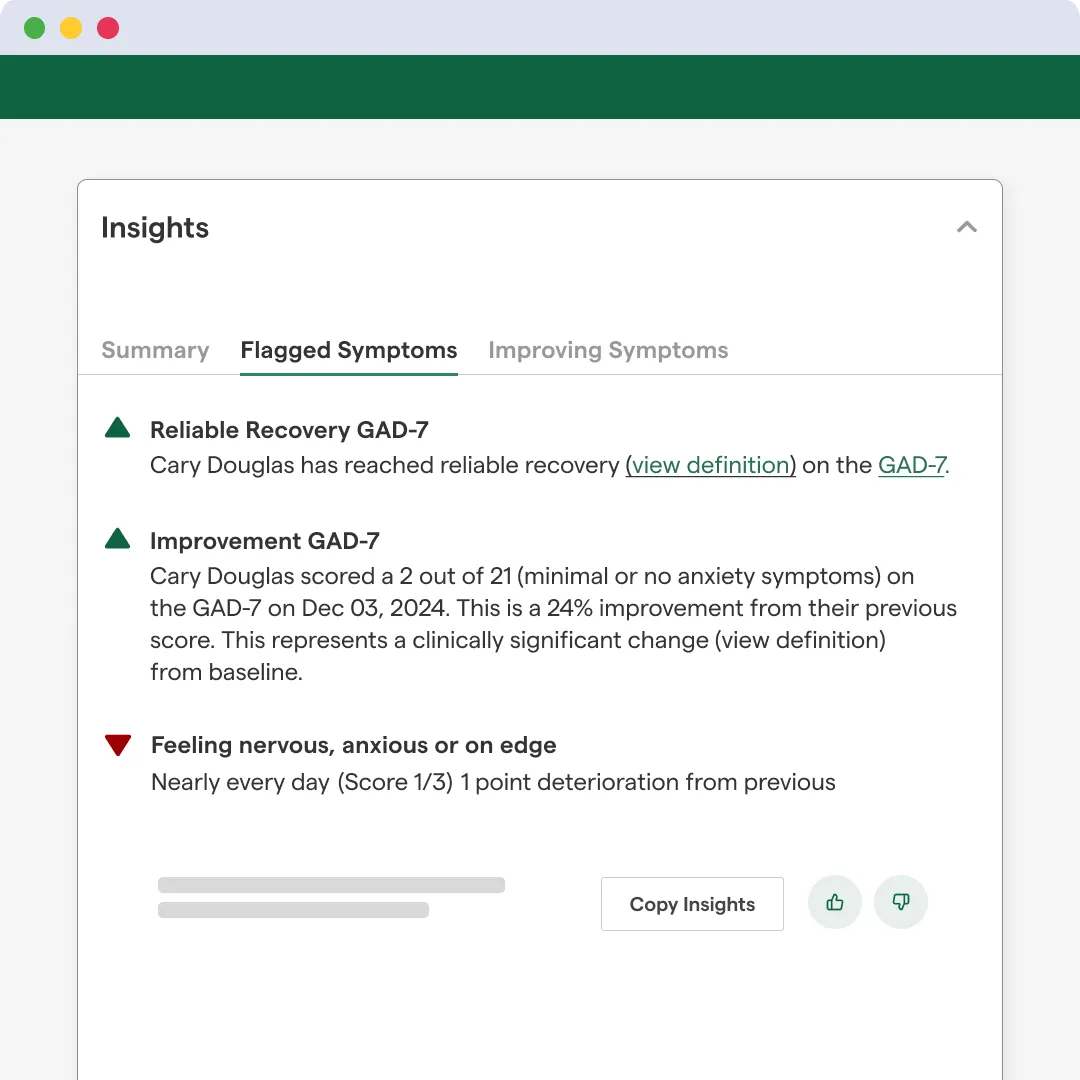Open the Improving Symptoms tab

[x=608, y=350]
